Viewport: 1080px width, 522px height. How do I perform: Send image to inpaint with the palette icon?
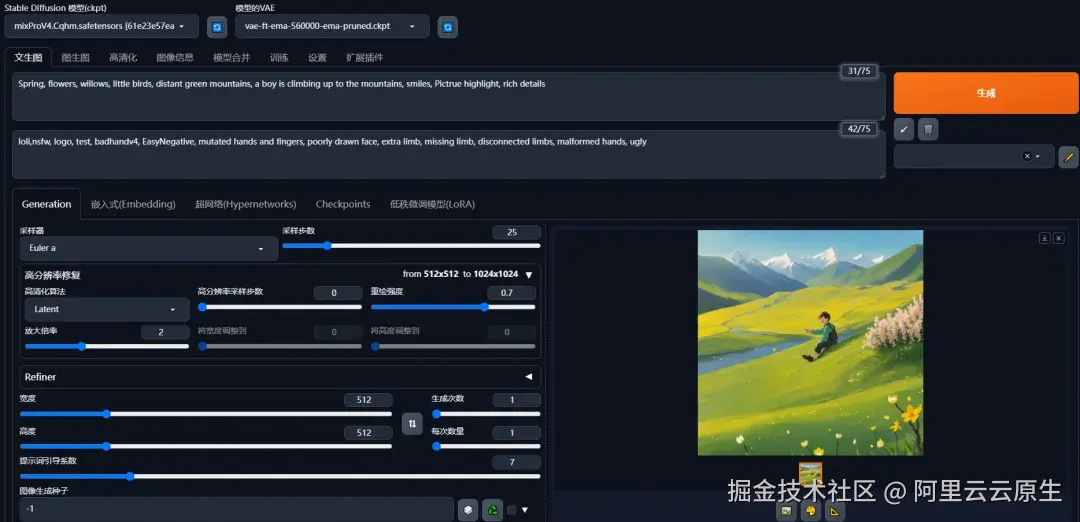(x=810, y=511)
